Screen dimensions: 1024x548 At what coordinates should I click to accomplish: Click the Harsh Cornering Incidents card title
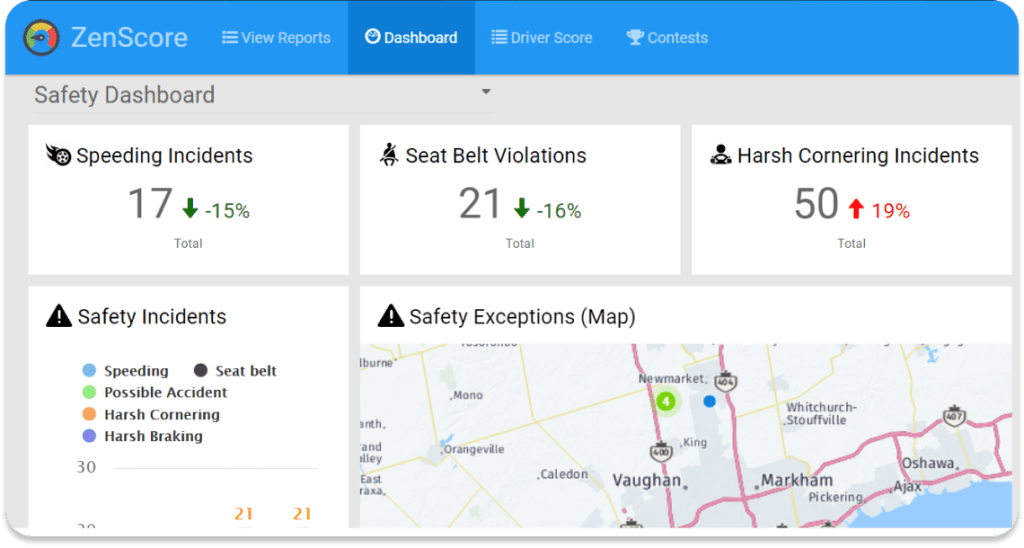point(858,155)
